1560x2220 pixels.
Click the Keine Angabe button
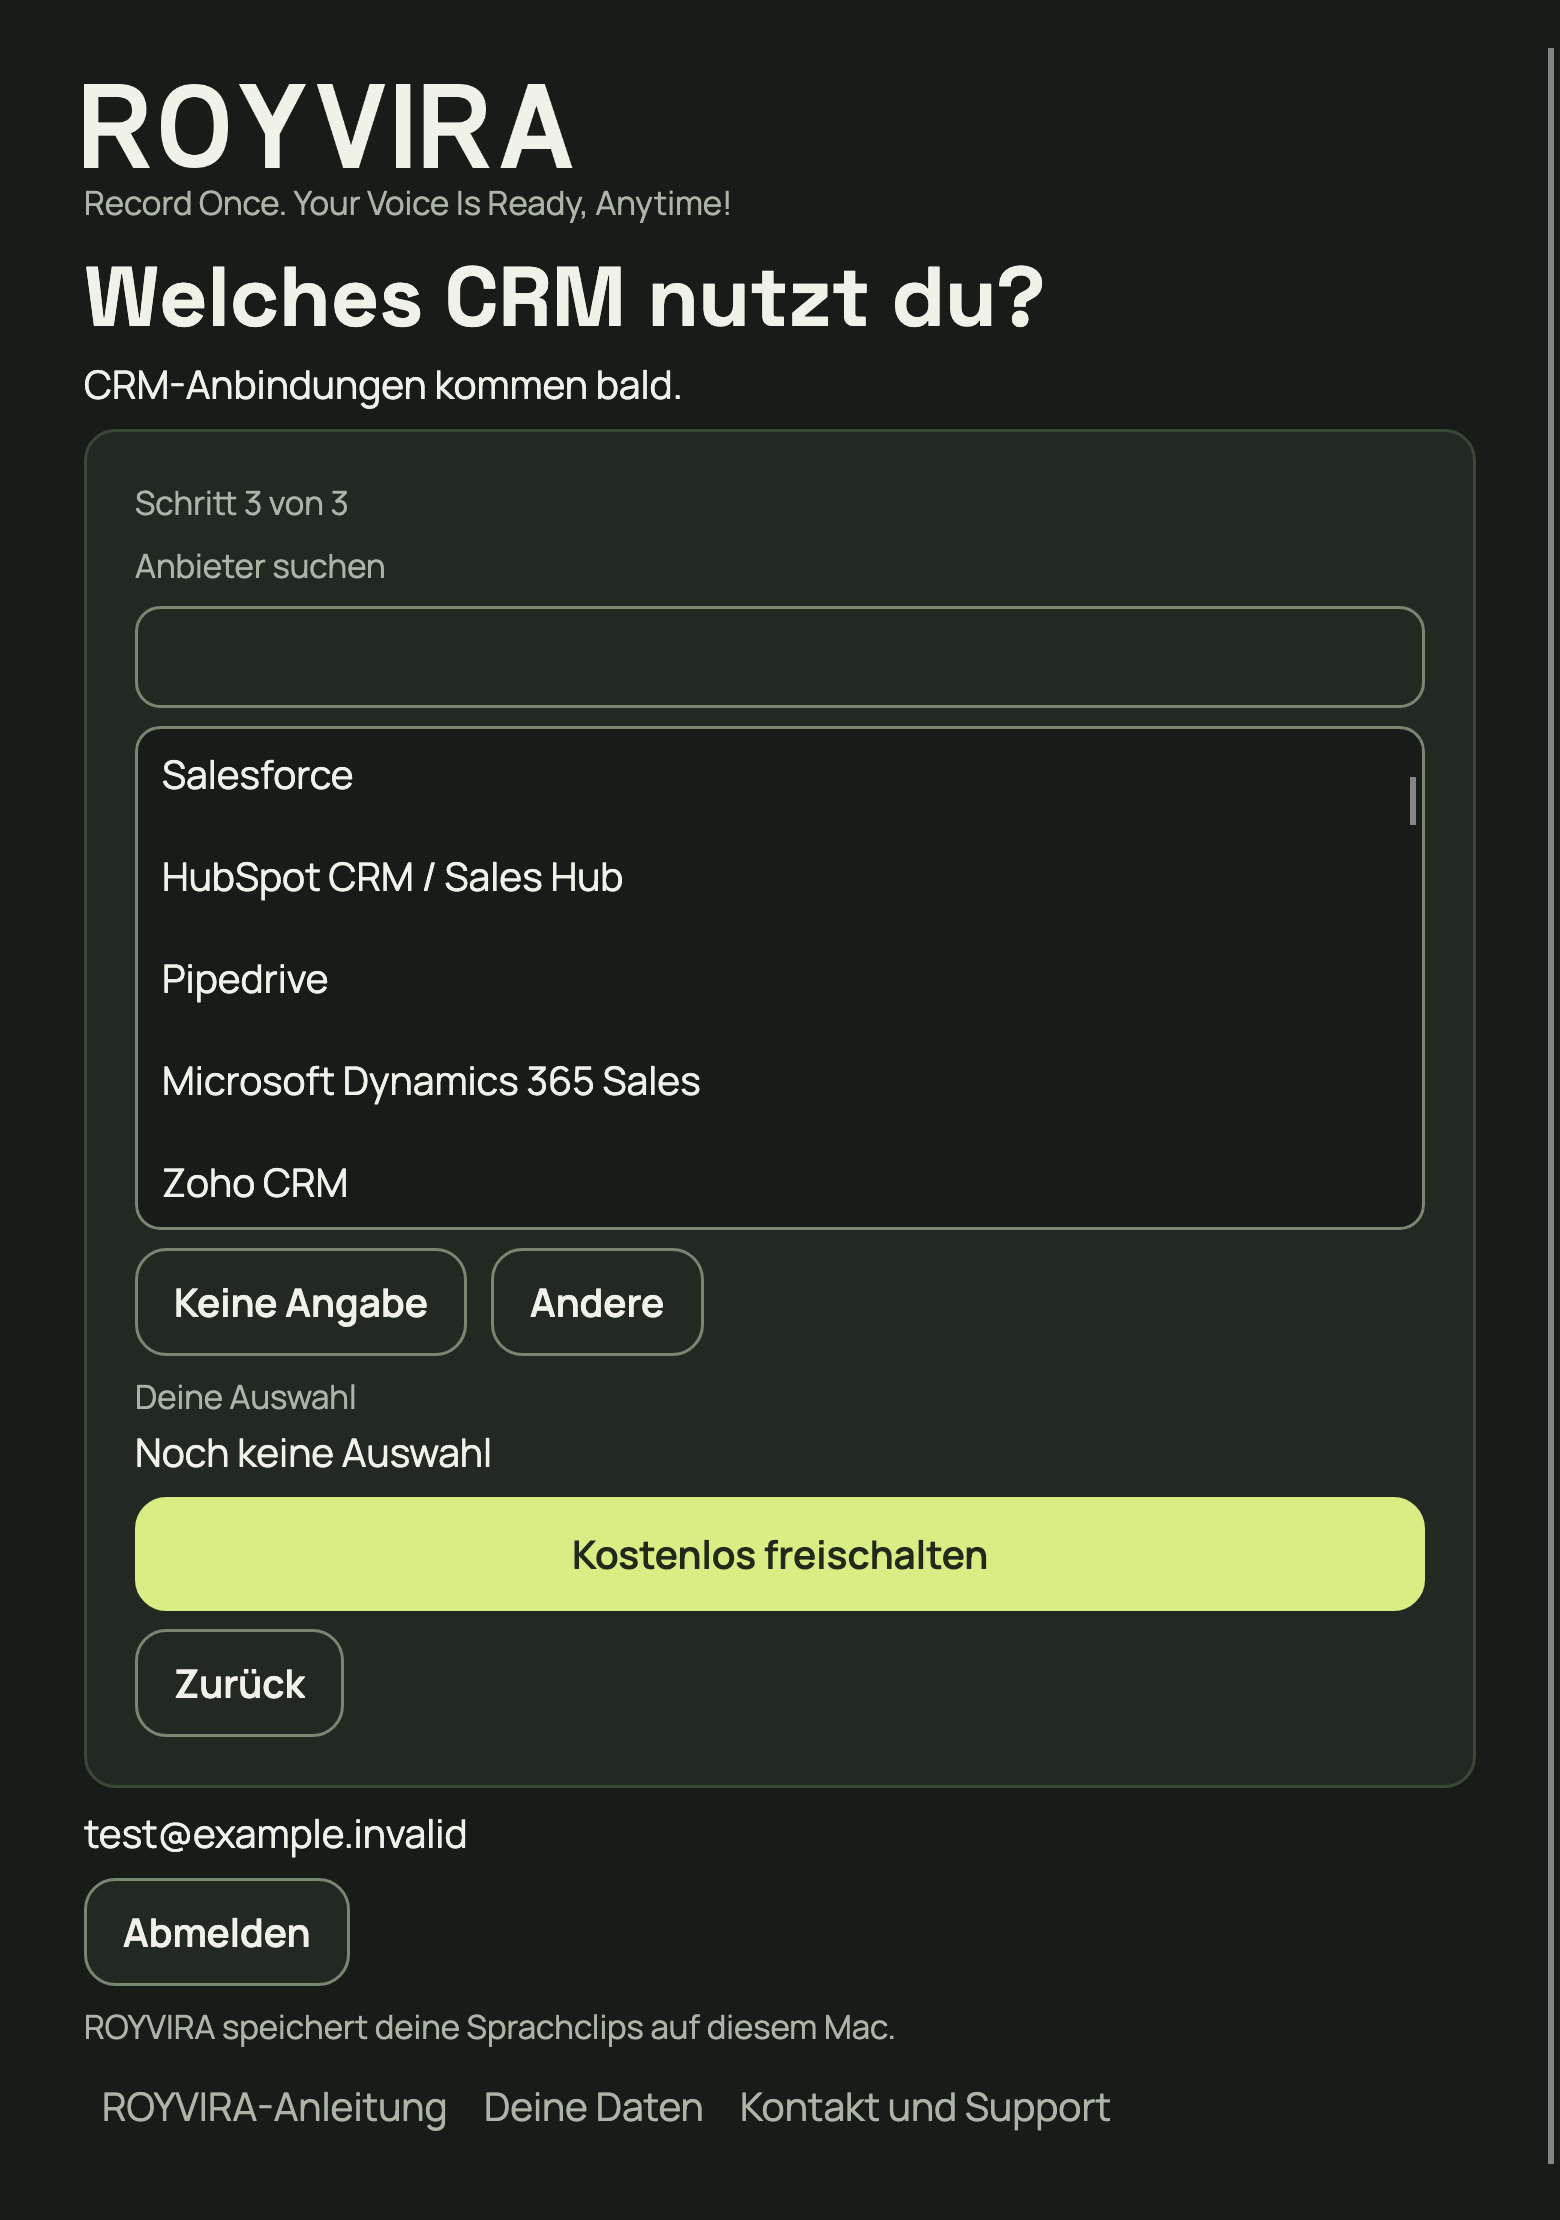[301, 1302]
